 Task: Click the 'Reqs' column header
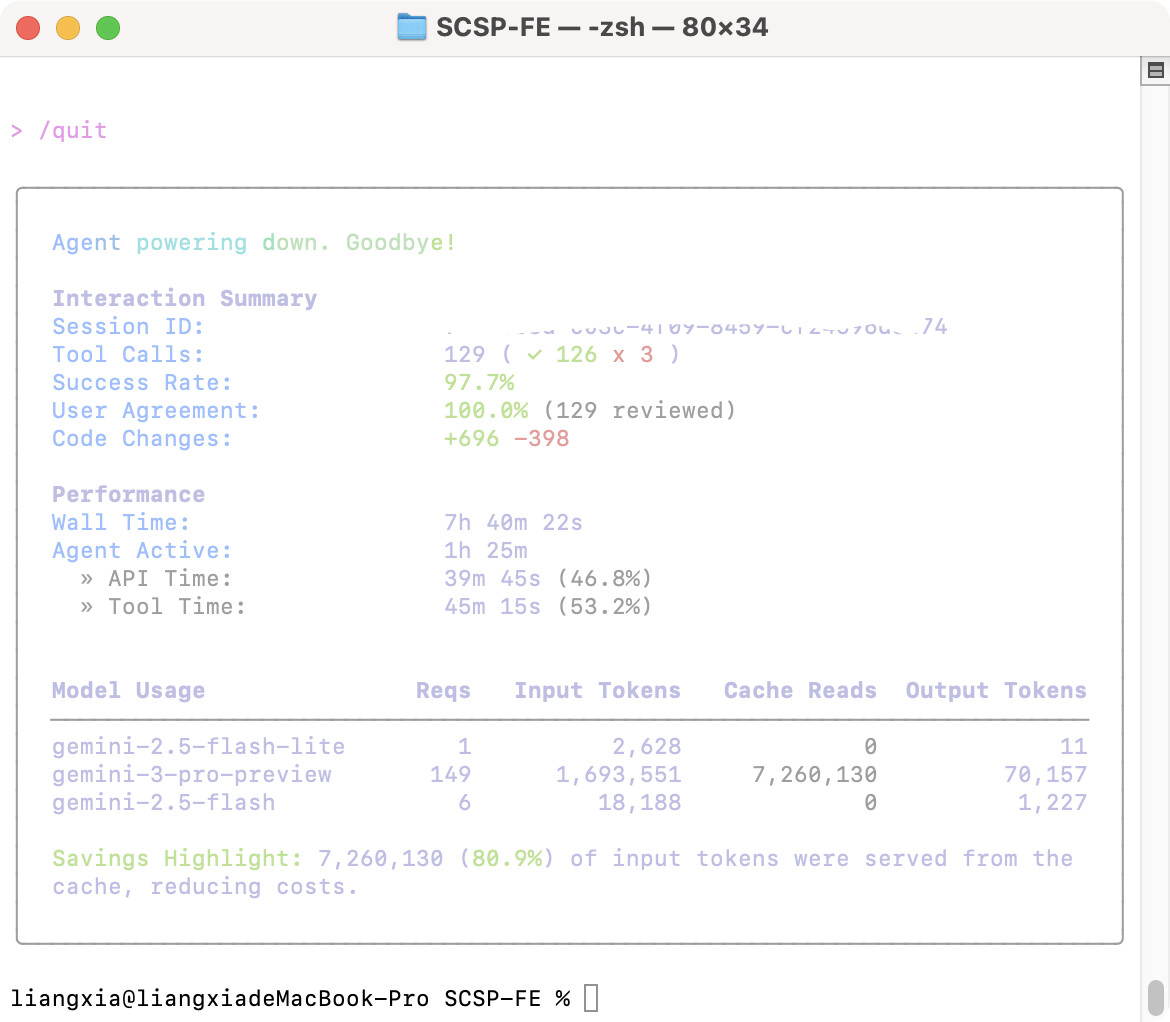[443, 691]
